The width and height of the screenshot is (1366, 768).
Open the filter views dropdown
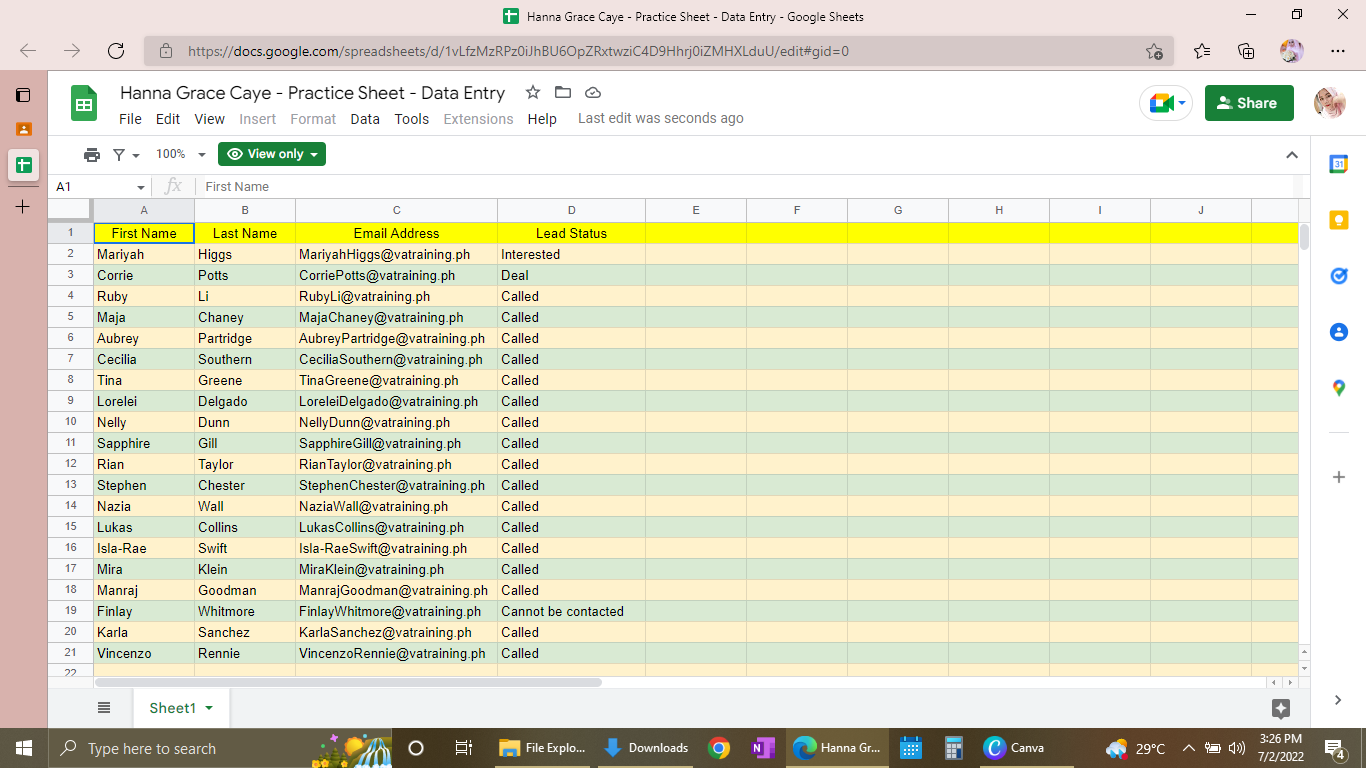point(126,154)
